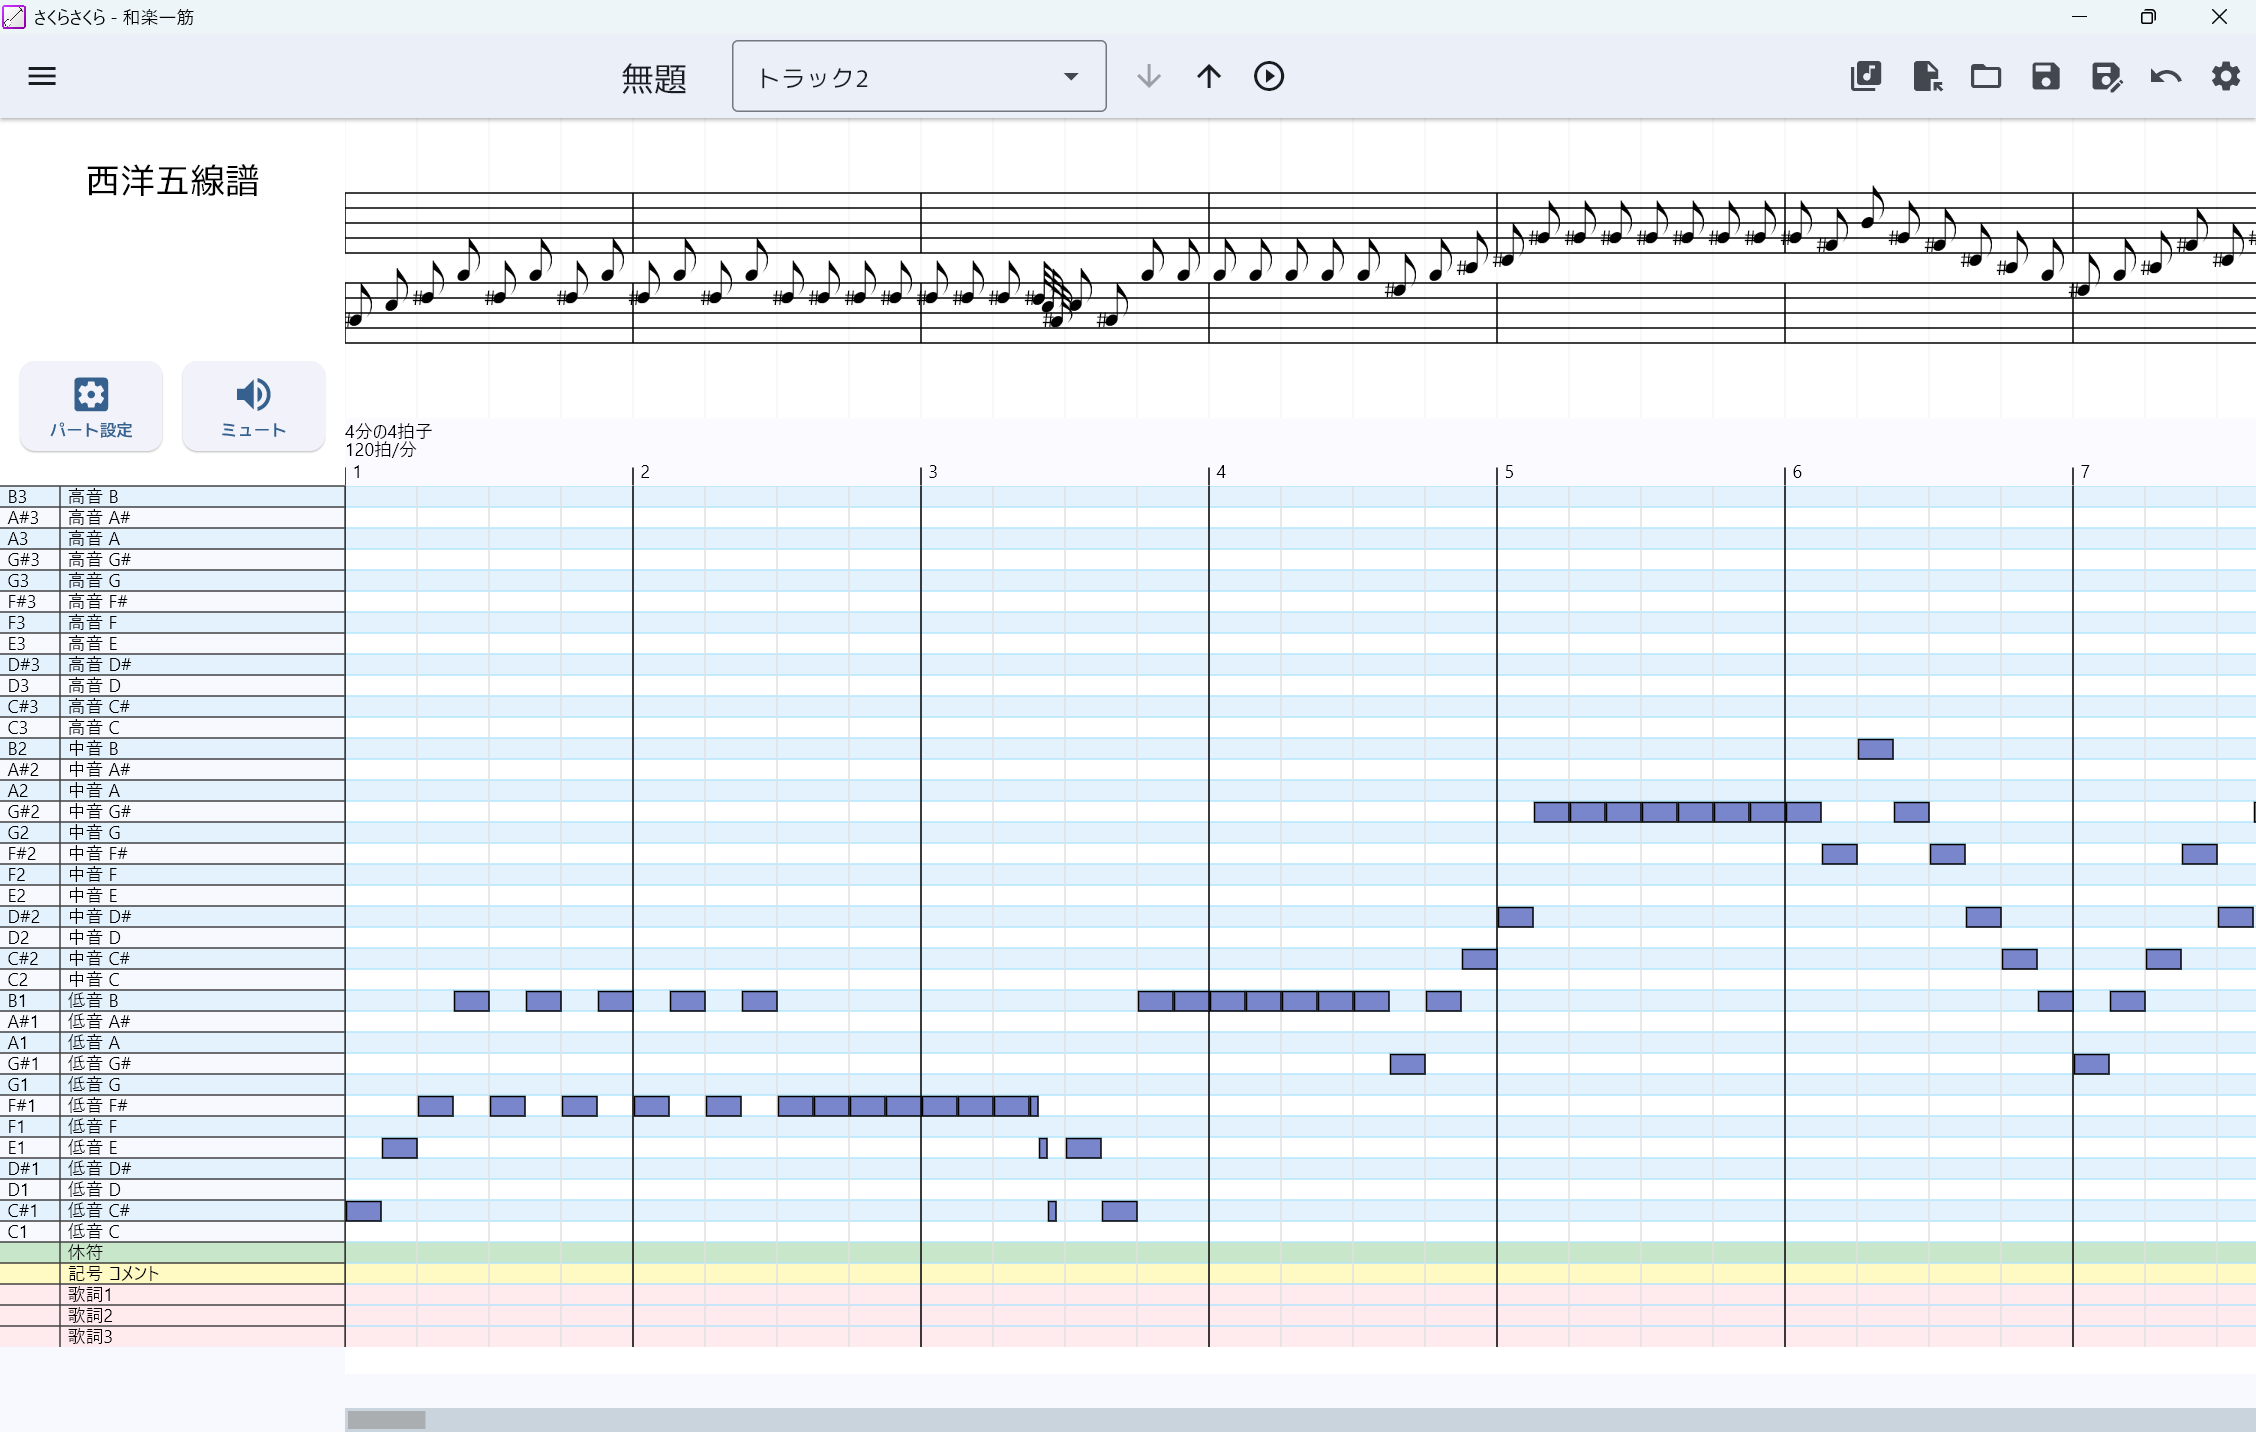This screenshot has height=1432, width=2256.
Task: Click the import file icon
Action: point(1926,76)
